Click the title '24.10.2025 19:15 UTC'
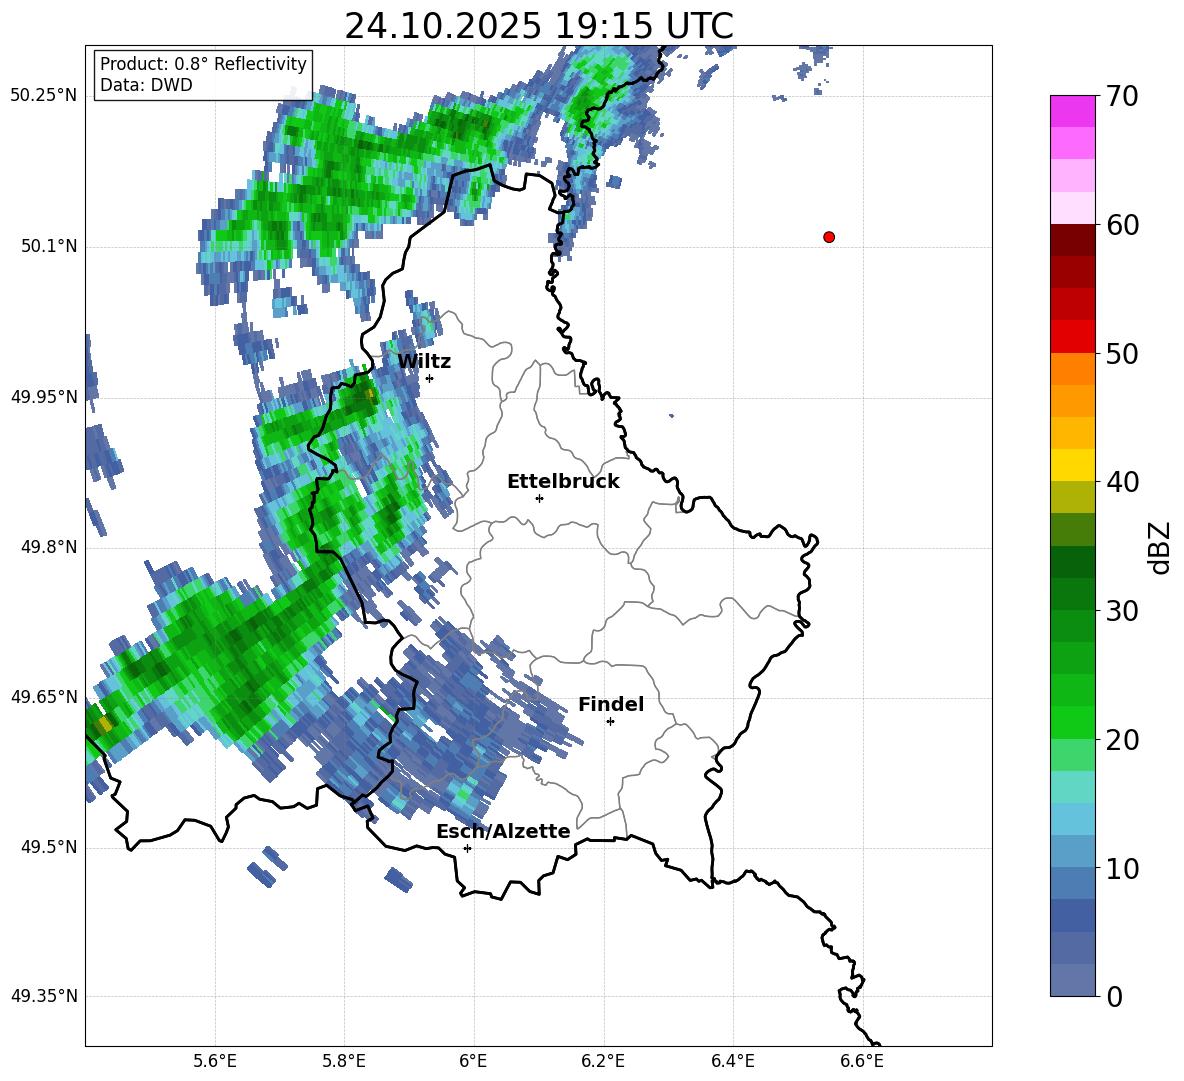This screenshot has width=1184, height=1081. pos(538,27)
